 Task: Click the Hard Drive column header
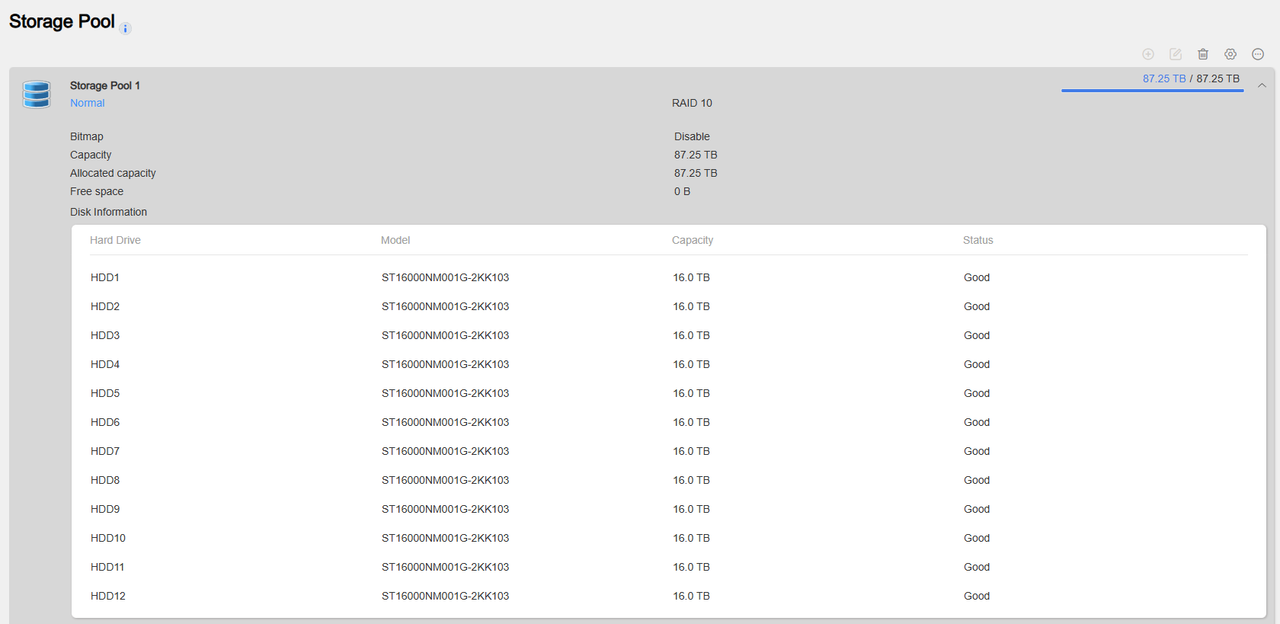(x=115, y=240)
